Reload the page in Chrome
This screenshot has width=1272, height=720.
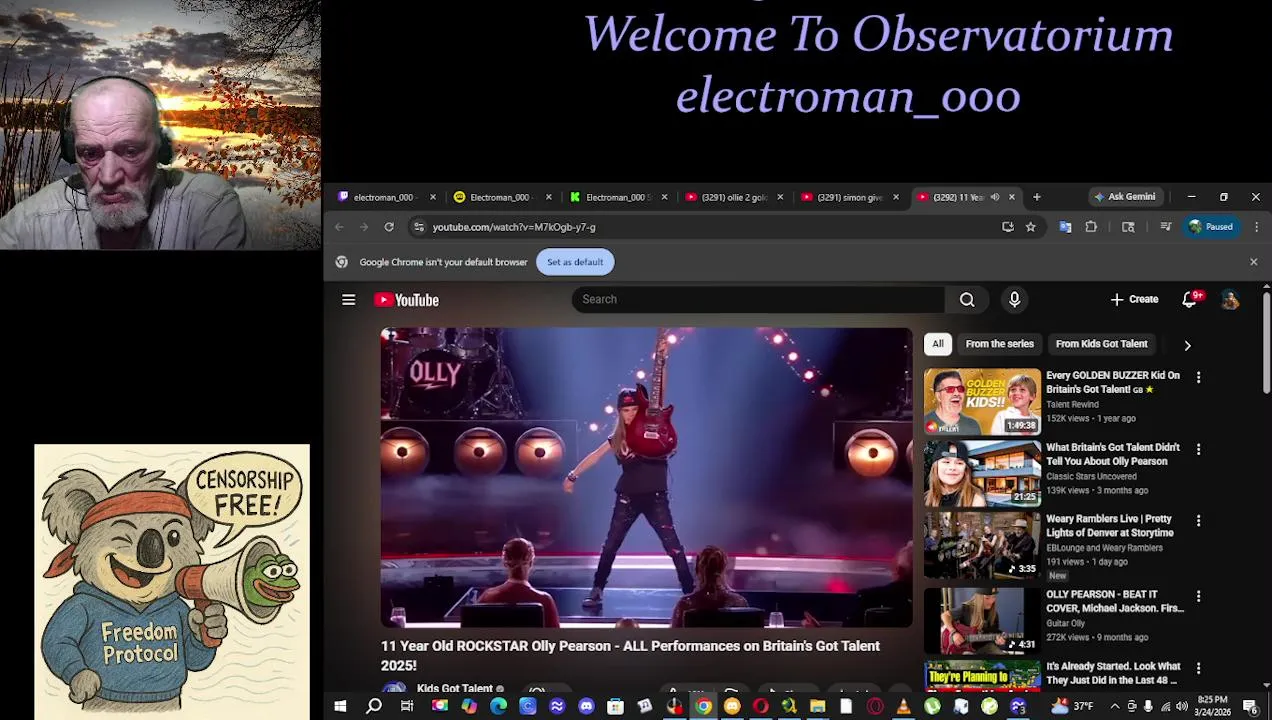tap(389, 227)
